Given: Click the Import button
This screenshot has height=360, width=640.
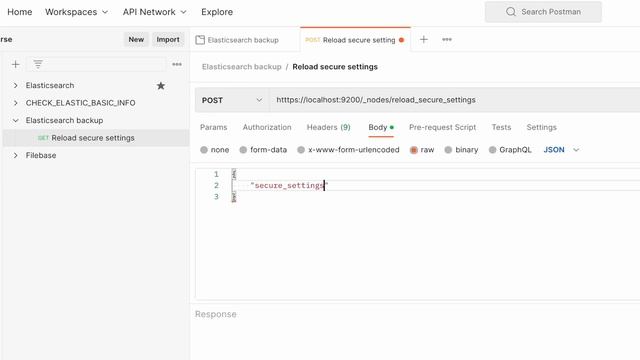Looking at the screenshot, I should click(x=168, y=40).
